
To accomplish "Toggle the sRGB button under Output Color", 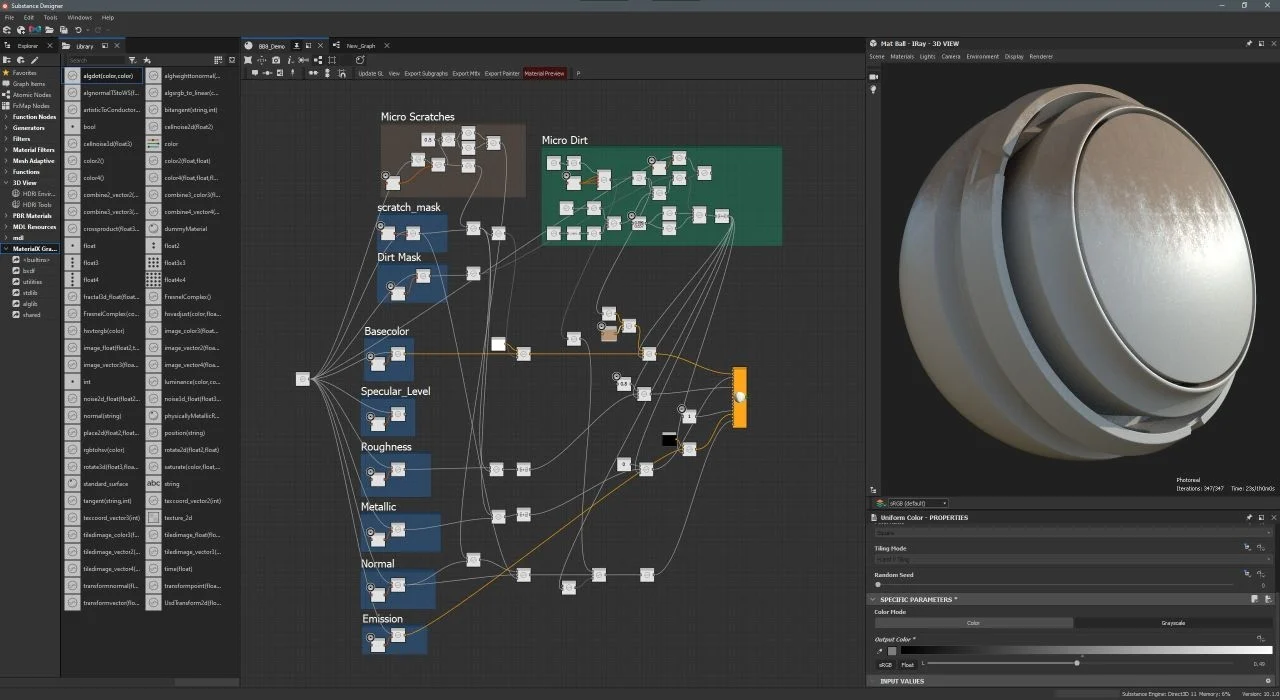I will click(x=885, y=665).
